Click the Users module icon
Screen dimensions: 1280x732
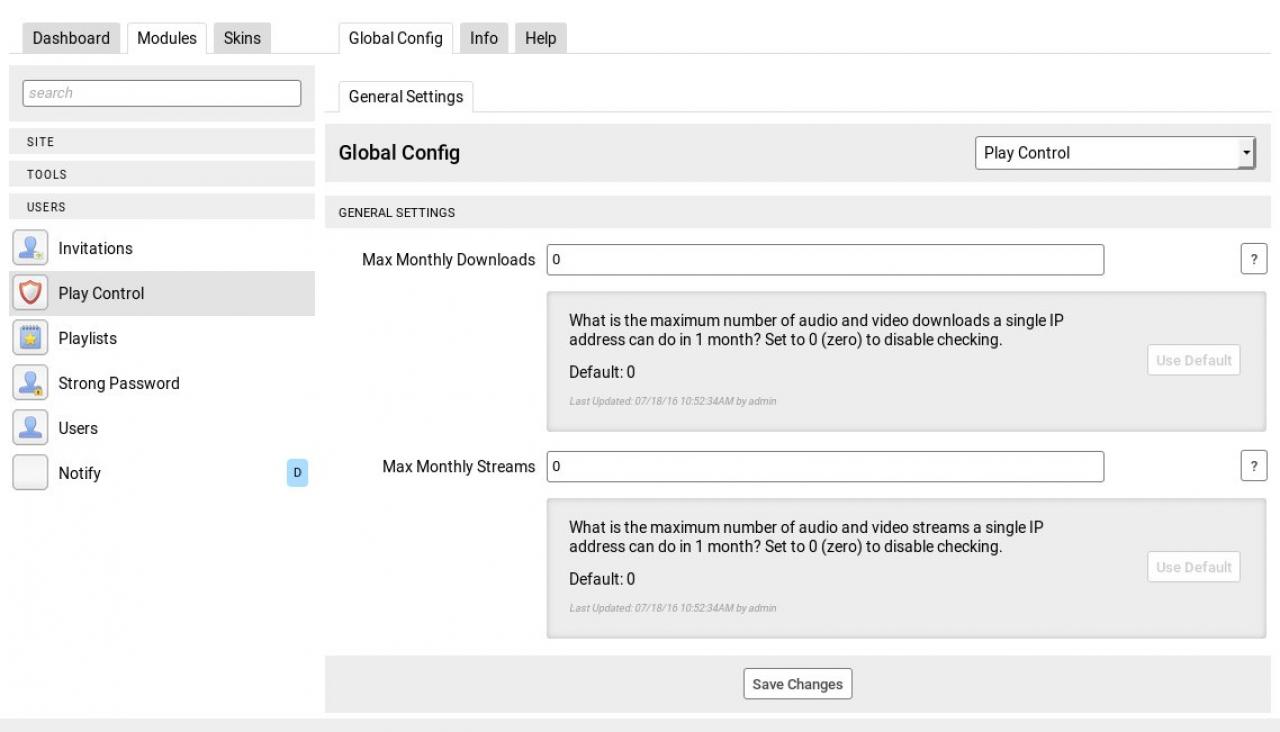30,428
